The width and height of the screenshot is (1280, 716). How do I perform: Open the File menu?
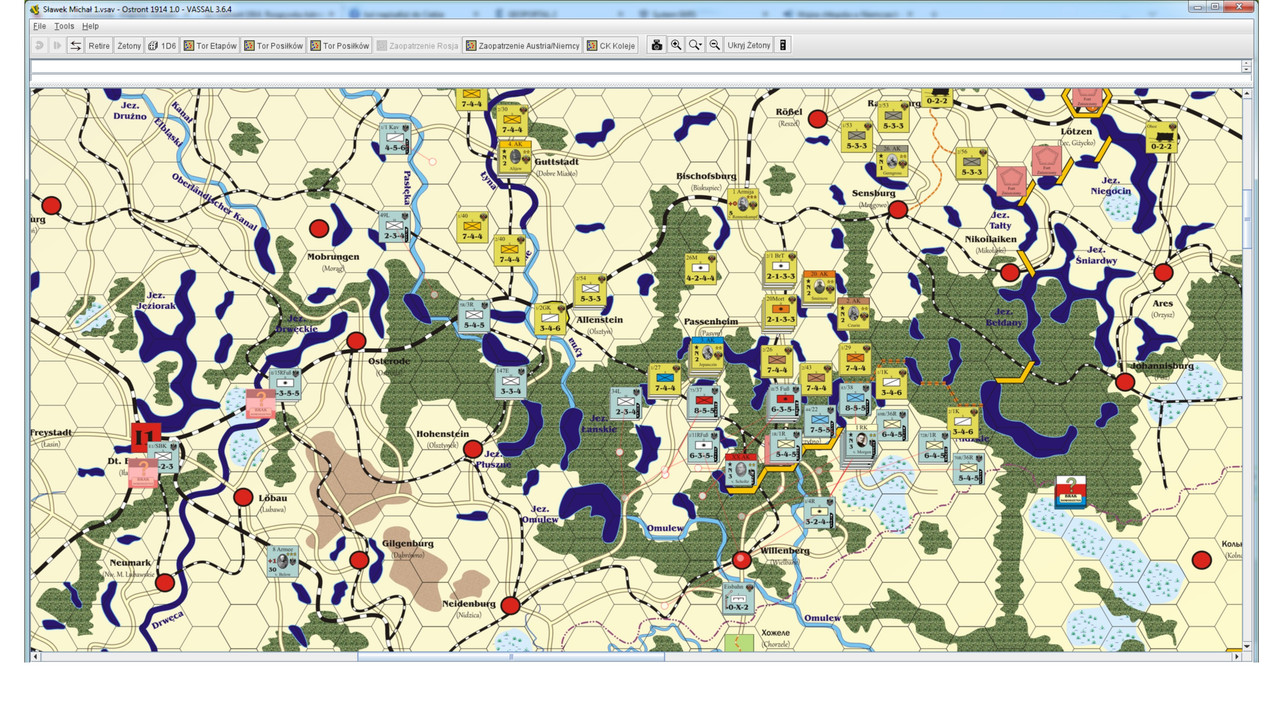[x=40, y=26]
